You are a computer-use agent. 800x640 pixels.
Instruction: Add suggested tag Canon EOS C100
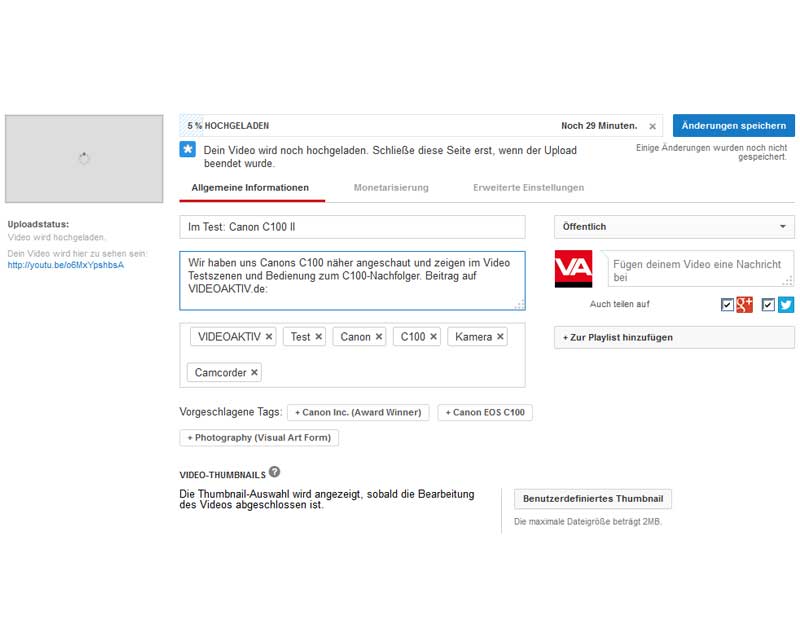(x=485, y=412)
